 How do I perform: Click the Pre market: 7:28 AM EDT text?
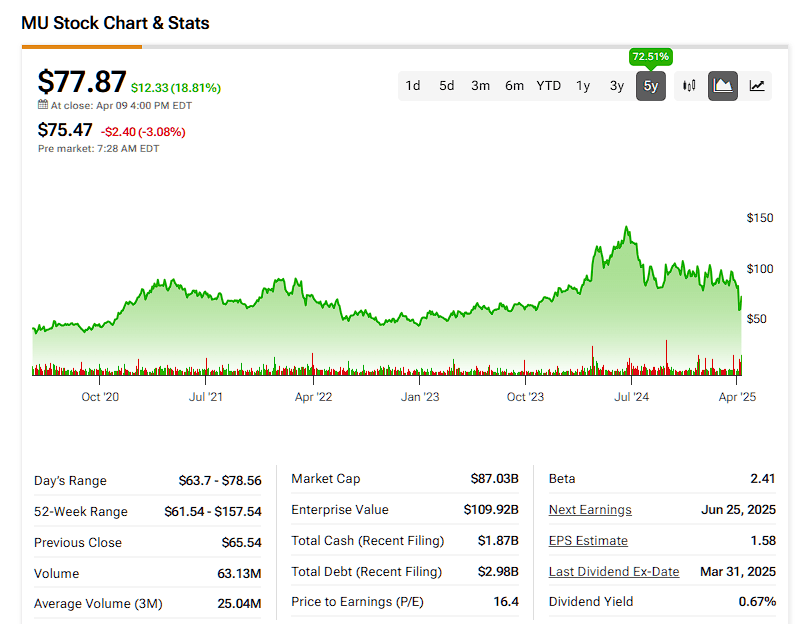(98, 148)
